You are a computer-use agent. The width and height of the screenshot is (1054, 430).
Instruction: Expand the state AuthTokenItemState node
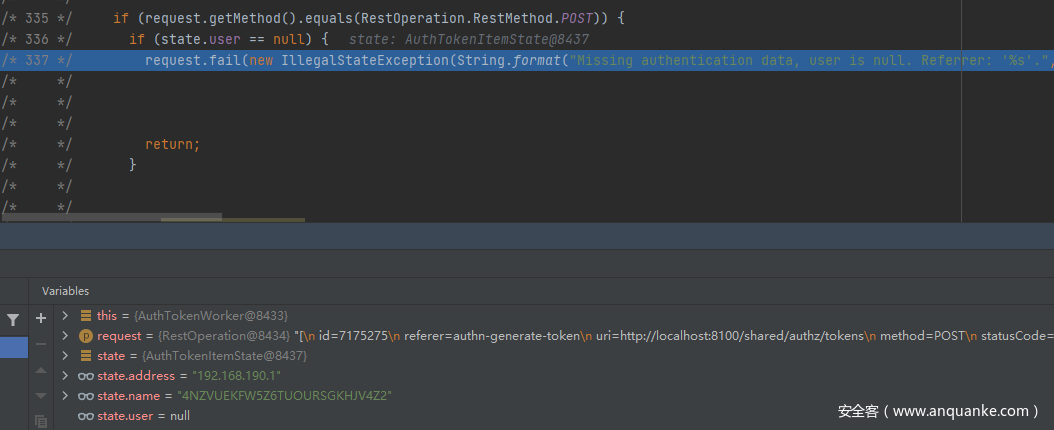pyautogui.click(x=66, y=356)
